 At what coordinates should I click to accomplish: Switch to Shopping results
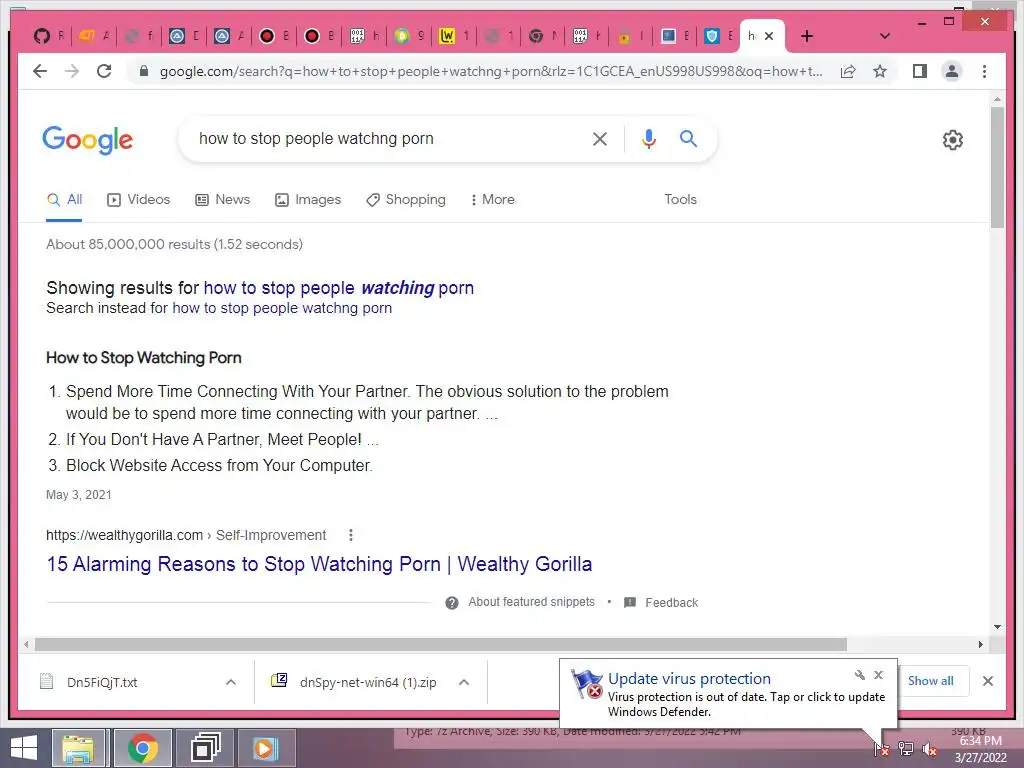coord(406,200)
